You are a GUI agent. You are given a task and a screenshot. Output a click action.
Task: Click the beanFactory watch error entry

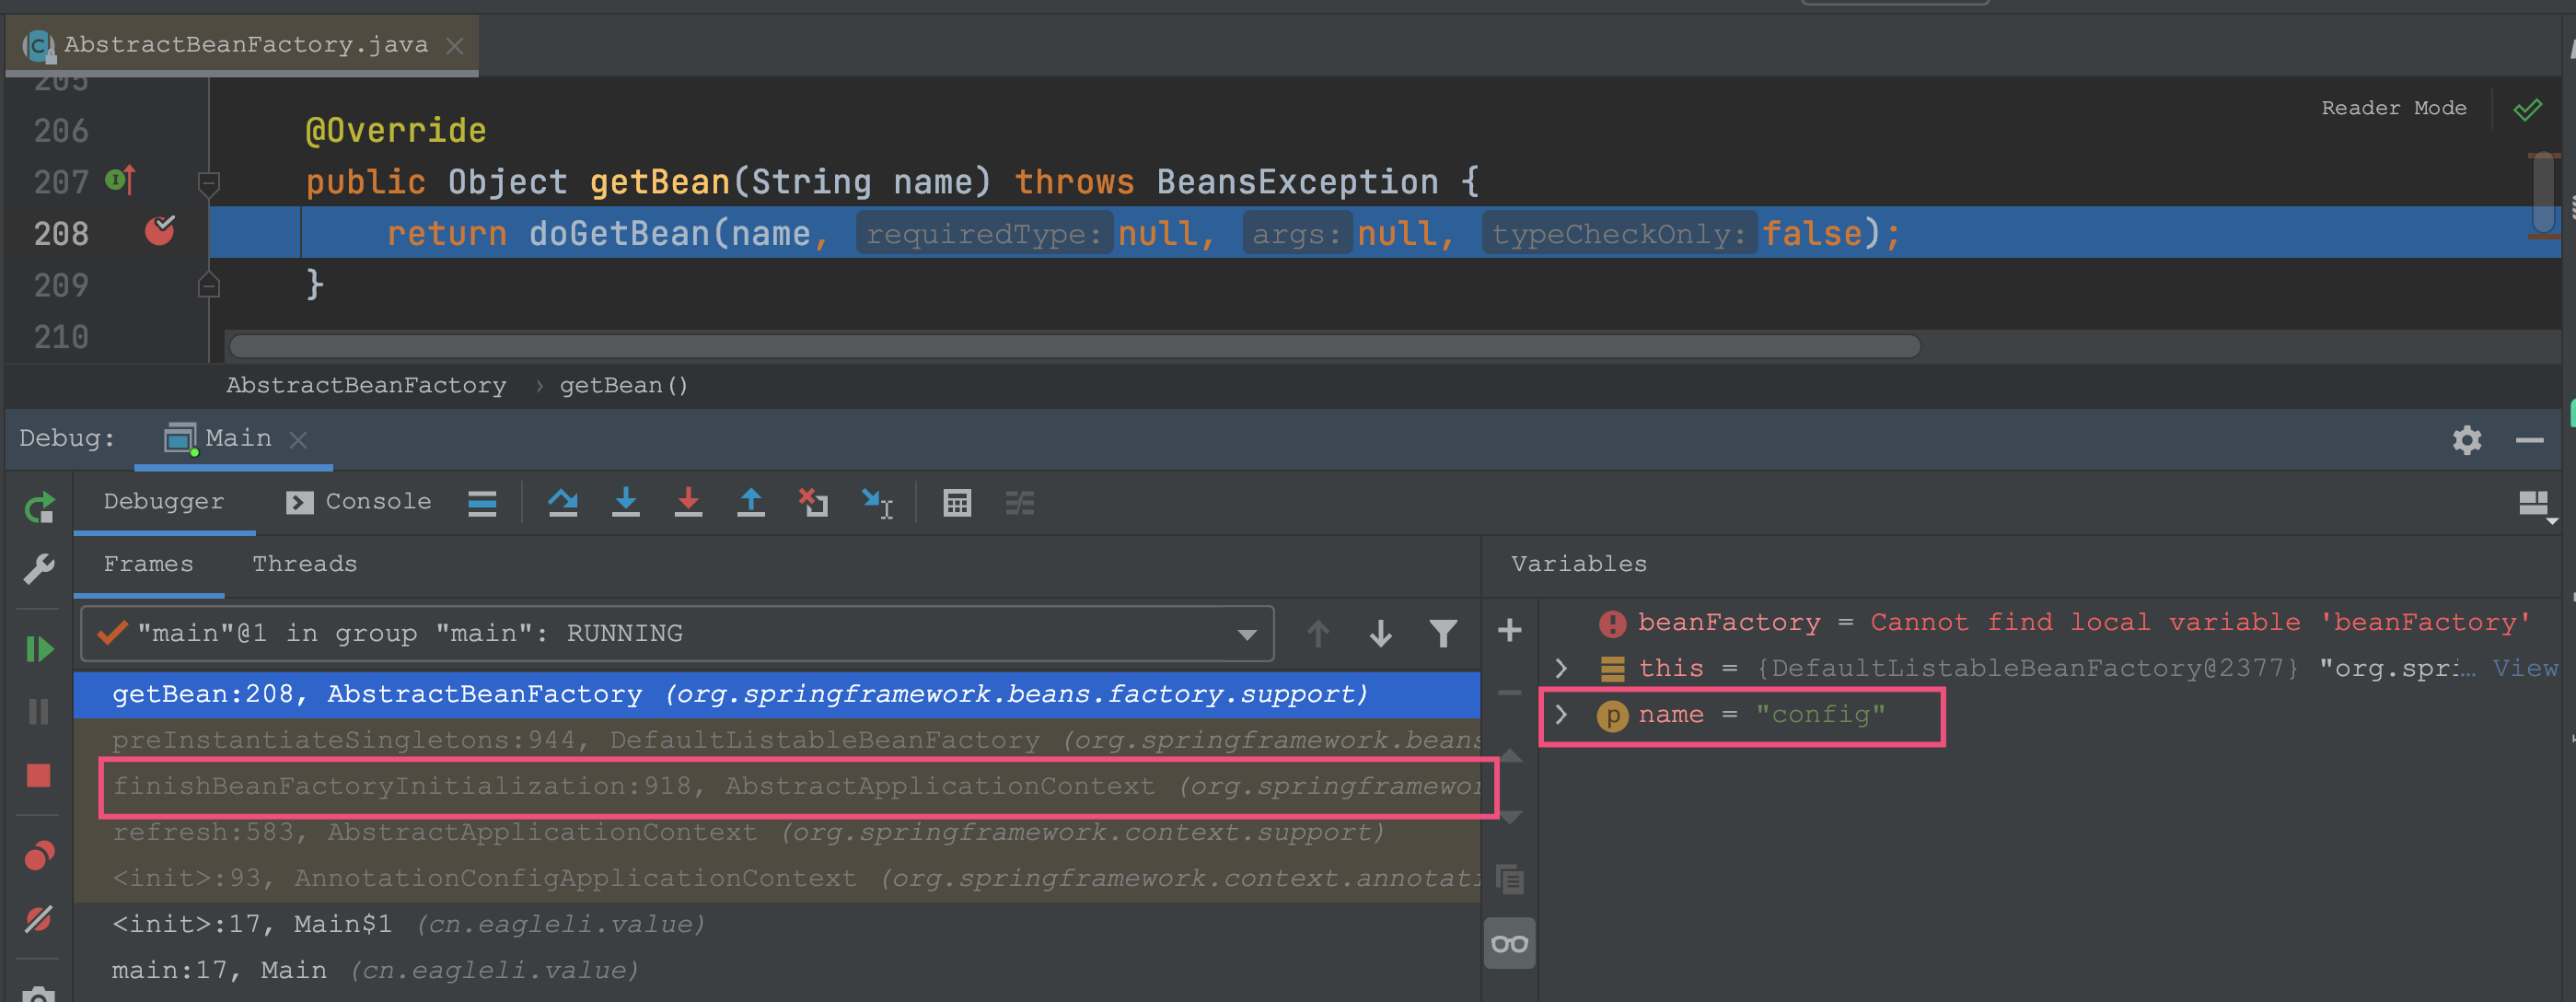(x=2064, y=622)
